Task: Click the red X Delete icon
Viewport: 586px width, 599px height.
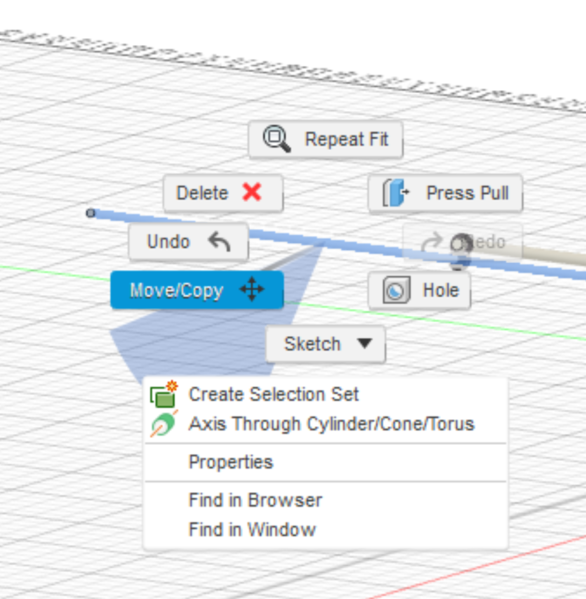Action: [x=252, y=192]
